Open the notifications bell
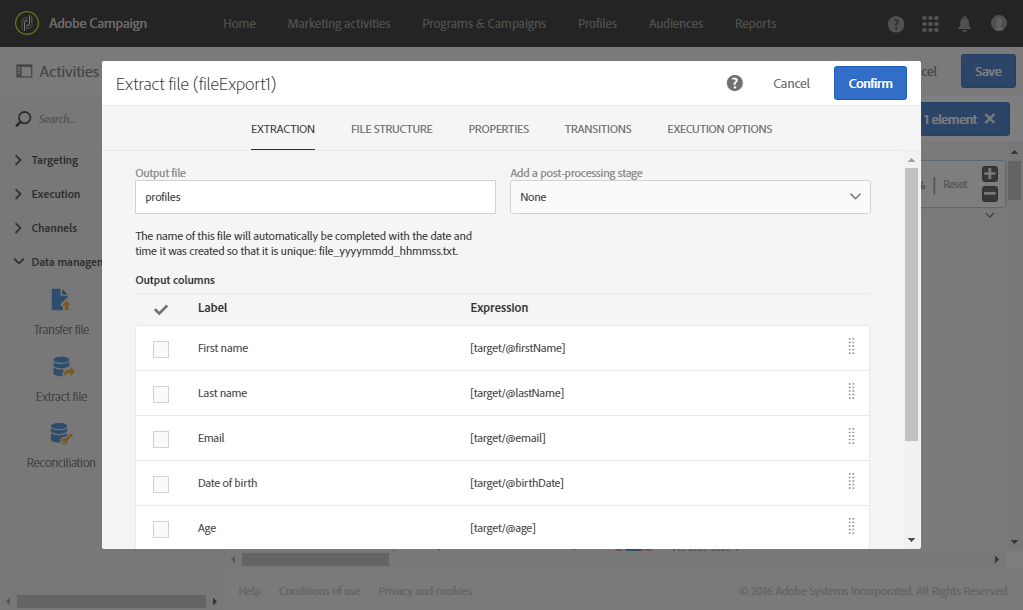 click(965, 23)
